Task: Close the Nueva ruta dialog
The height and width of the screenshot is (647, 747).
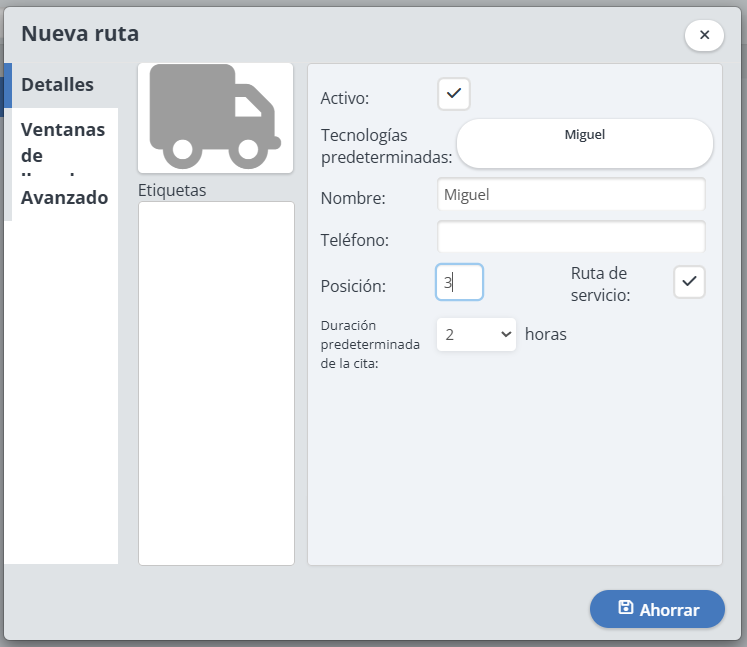Action: click(x=704, y=35)
